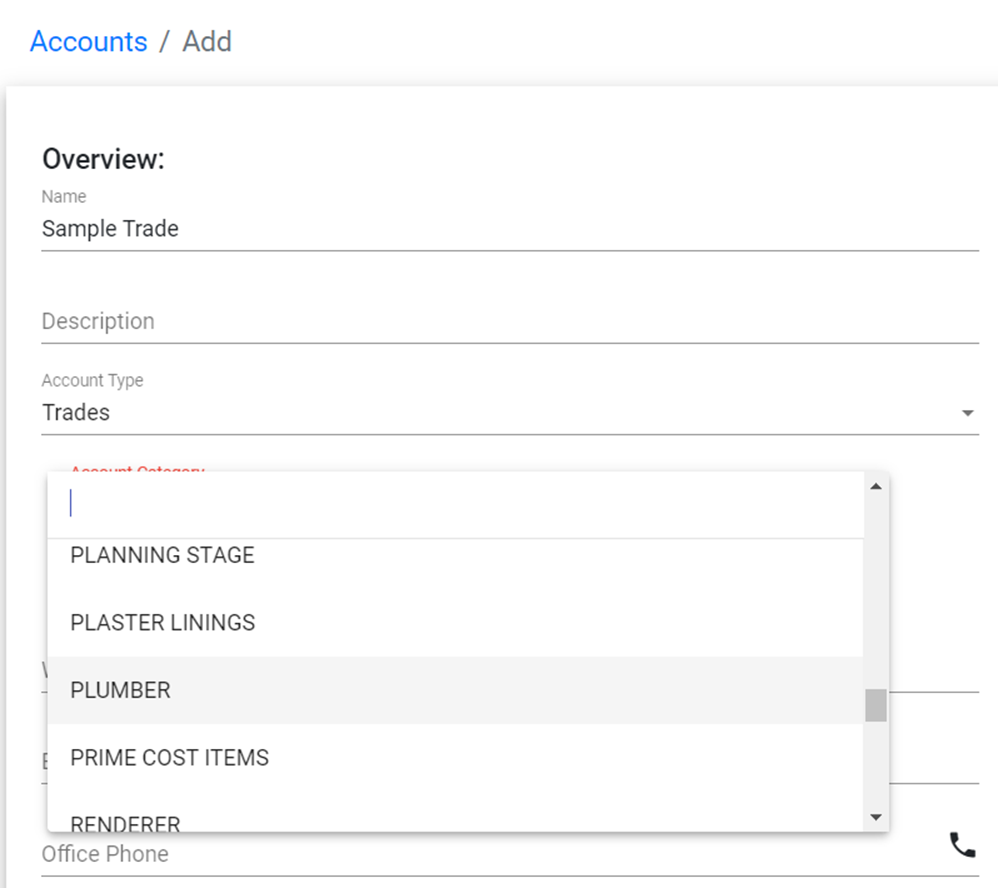The height and width of the screenshot is (888, 998).
Task: Select PLANNING STAGE from category list
Action: pyautogui.click(x=162, y=555)
